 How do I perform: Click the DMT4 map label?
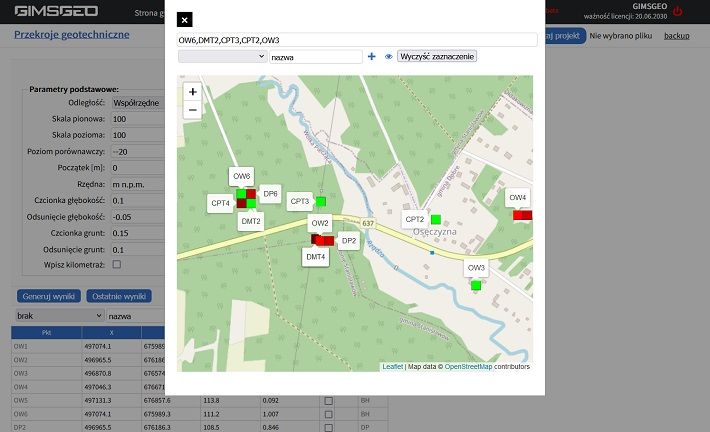pos(316,257)
